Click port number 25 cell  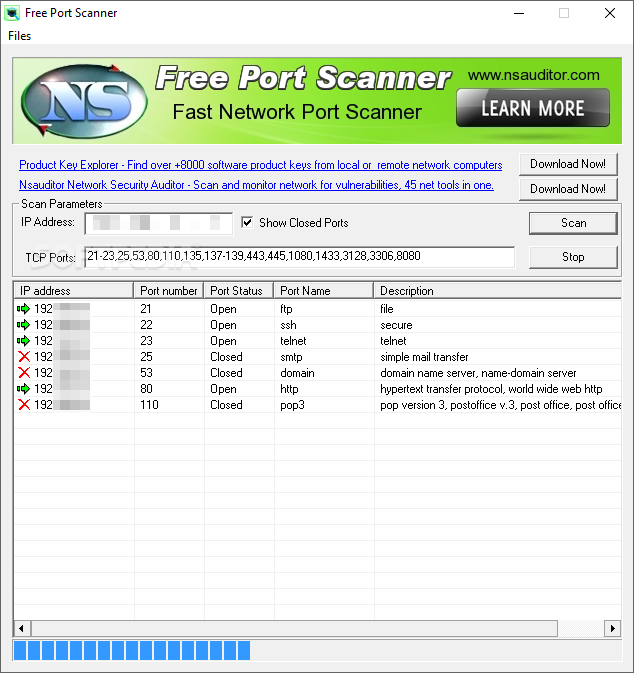point(146,357)
